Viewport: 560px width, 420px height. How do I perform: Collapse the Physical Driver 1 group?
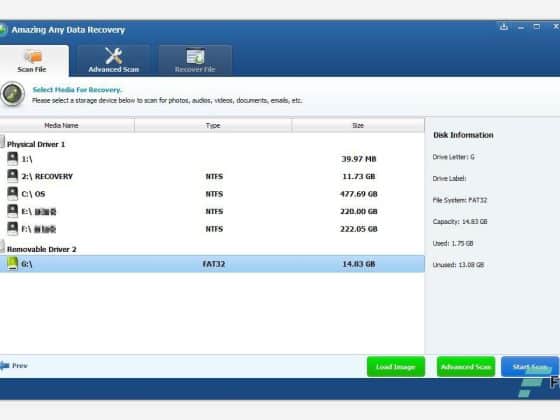click(x=2, y=141)
